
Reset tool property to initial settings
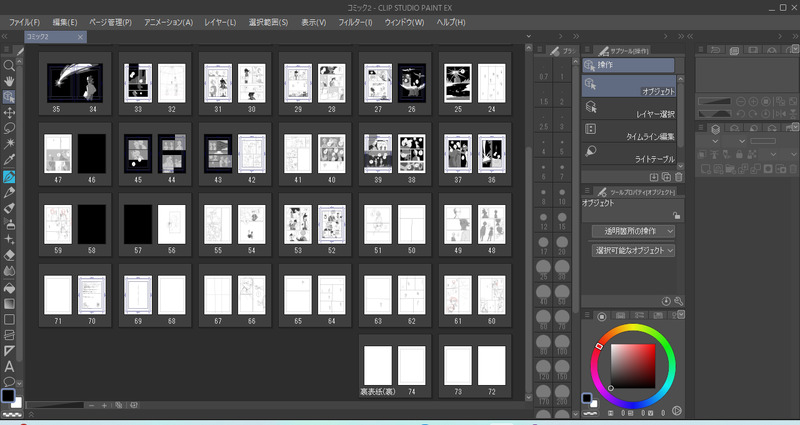[x=666, y=302]
